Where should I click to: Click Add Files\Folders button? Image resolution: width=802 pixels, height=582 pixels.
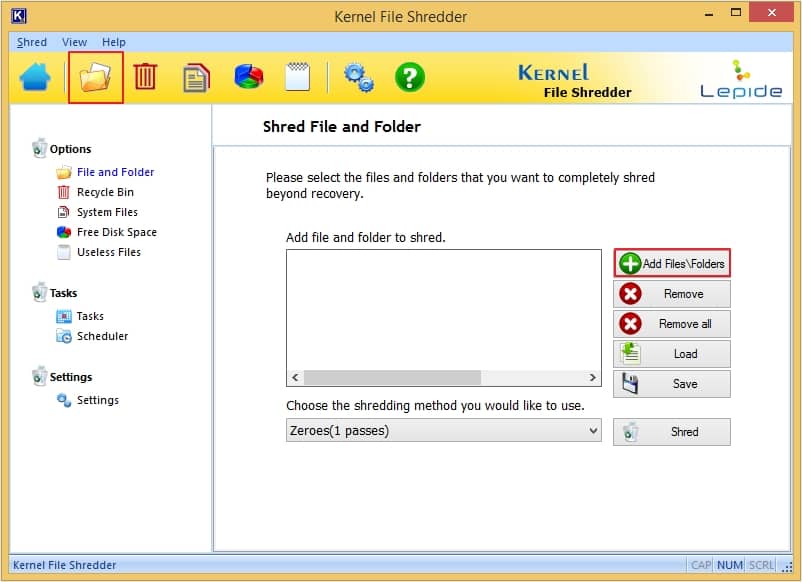pyautogui.click(x=672, y=263)
